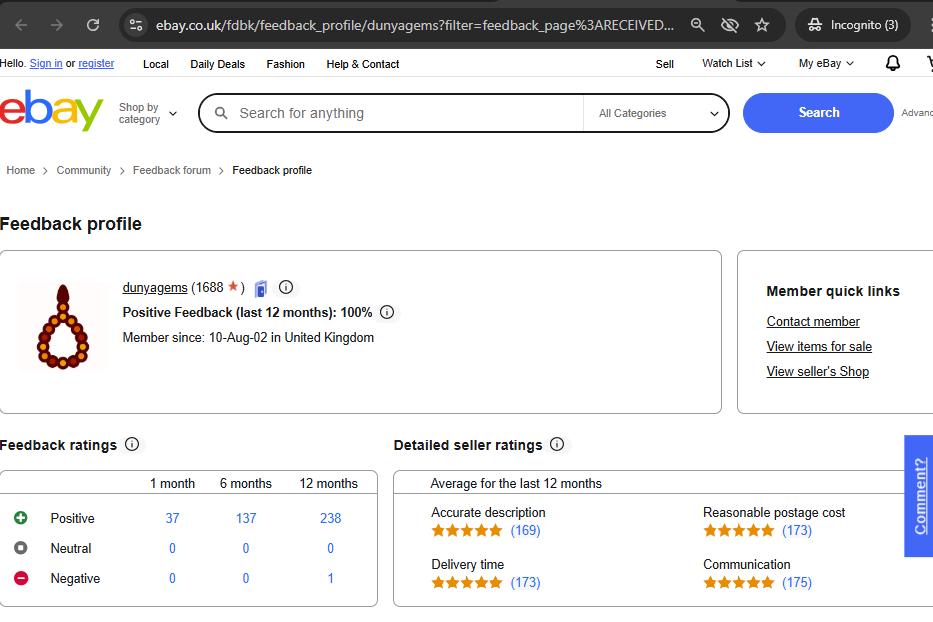The height and width of the screenshot is (622, 933).
Task: Open the blue Comment? side tab
Action: click(x=919, y=496)
